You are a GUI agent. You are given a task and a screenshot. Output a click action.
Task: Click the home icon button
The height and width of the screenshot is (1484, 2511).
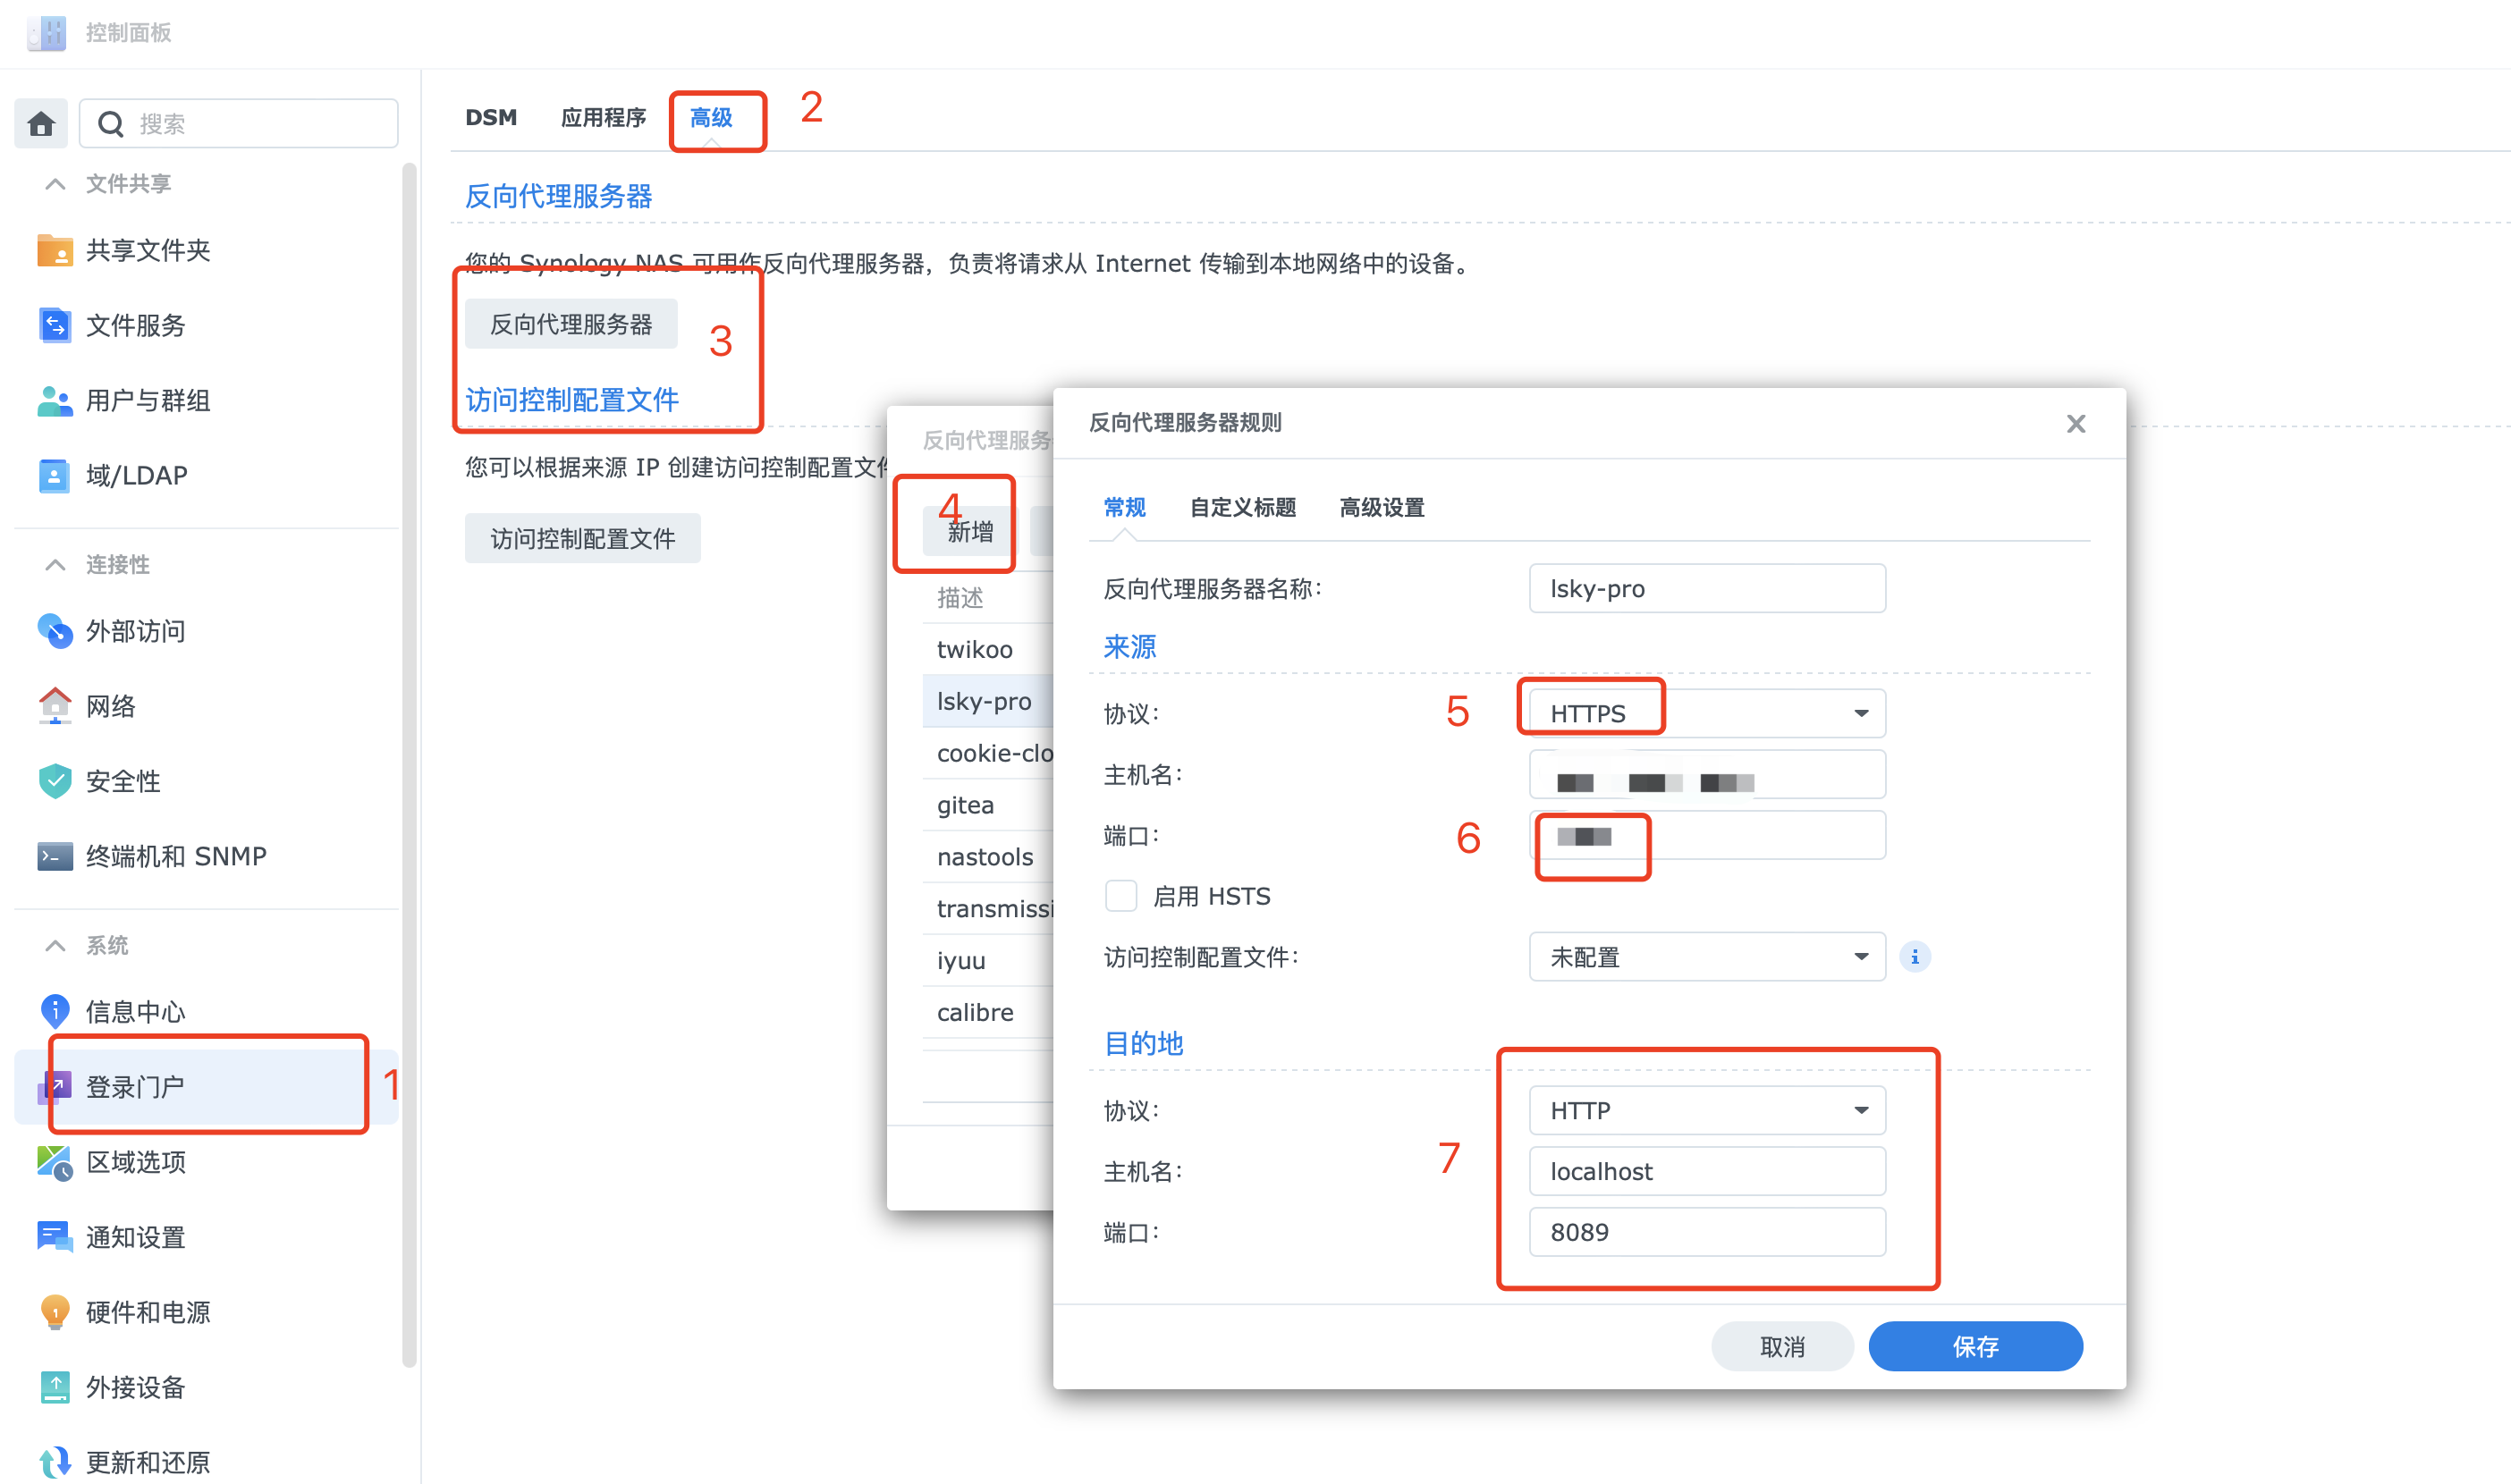click(41, 124)
